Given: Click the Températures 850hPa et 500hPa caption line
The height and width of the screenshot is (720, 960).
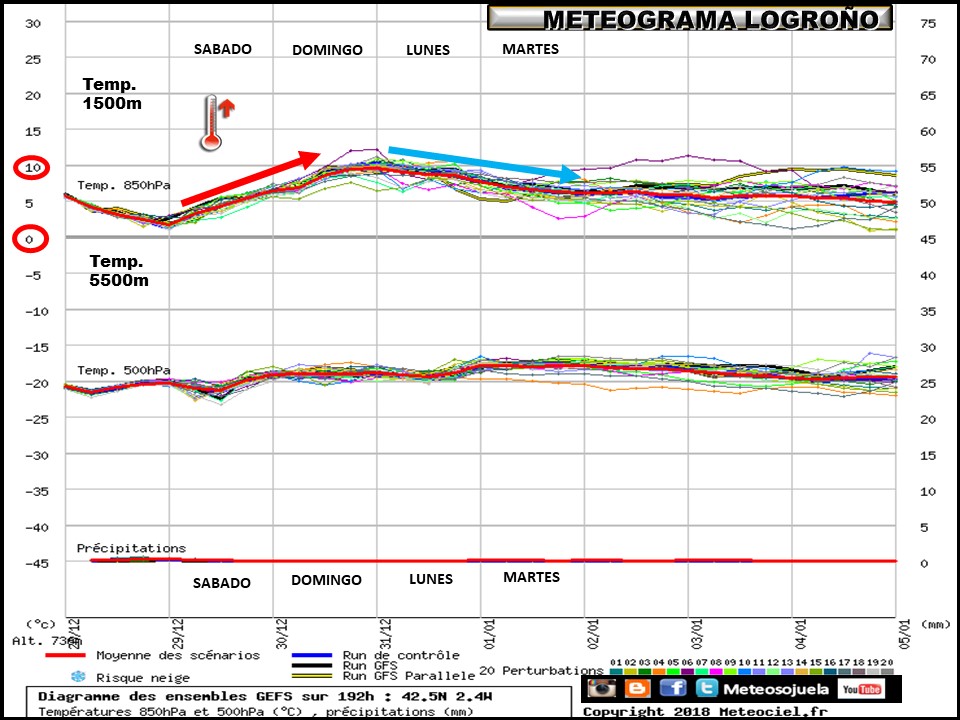Looking at the screenshot, I should [256, 711].
